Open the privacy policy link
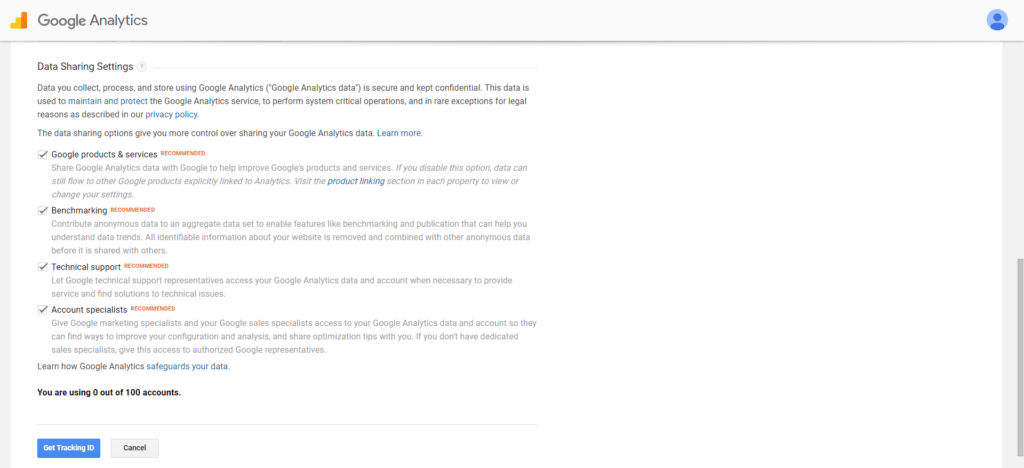Screen dimensions: 1024x468 click(171, 115)
